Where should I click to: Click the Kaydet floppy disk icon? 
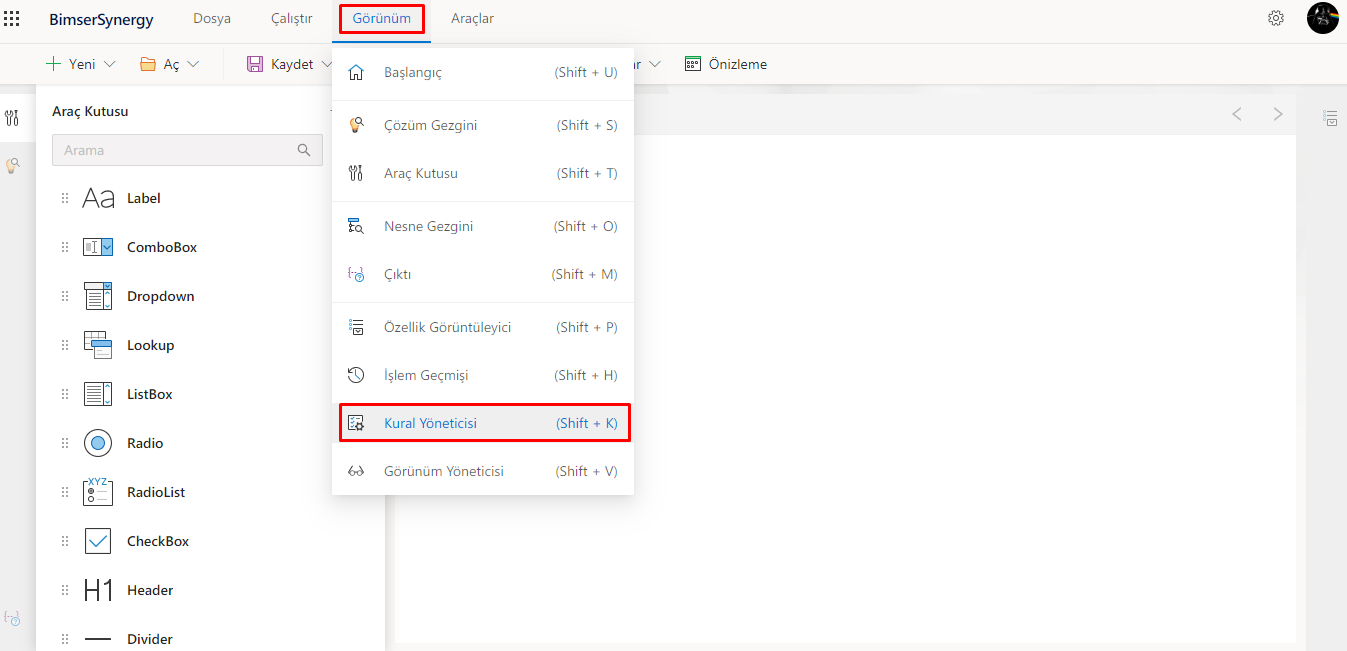(x=255, y=64)
